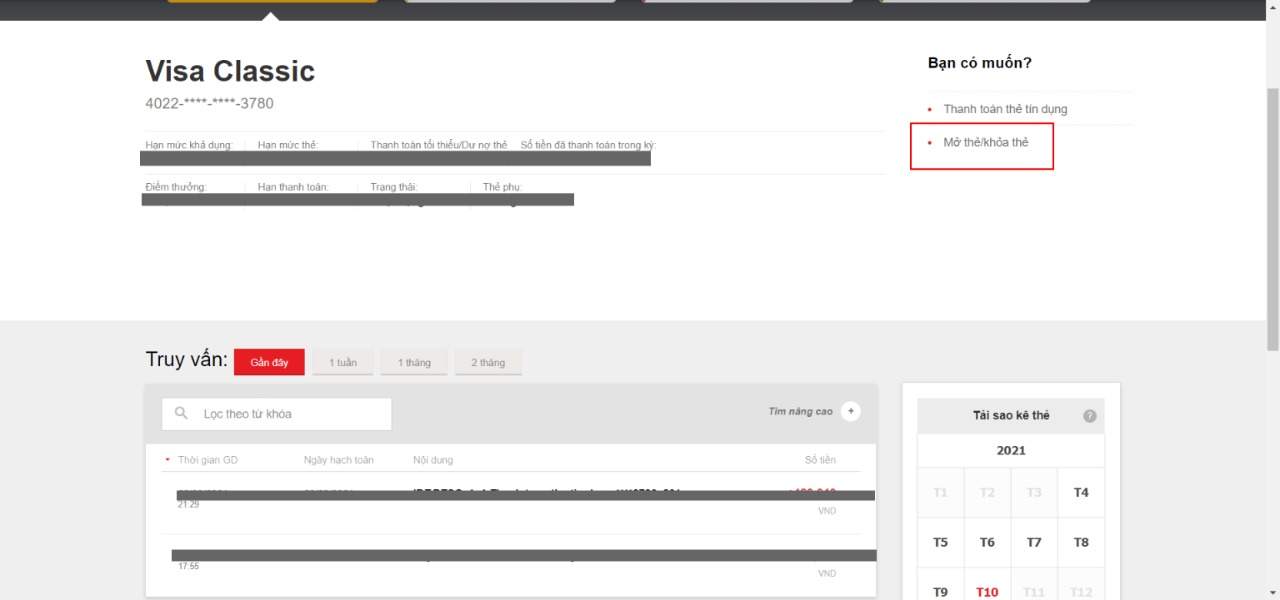Click the highlighted red T10 month

point(987,592)
